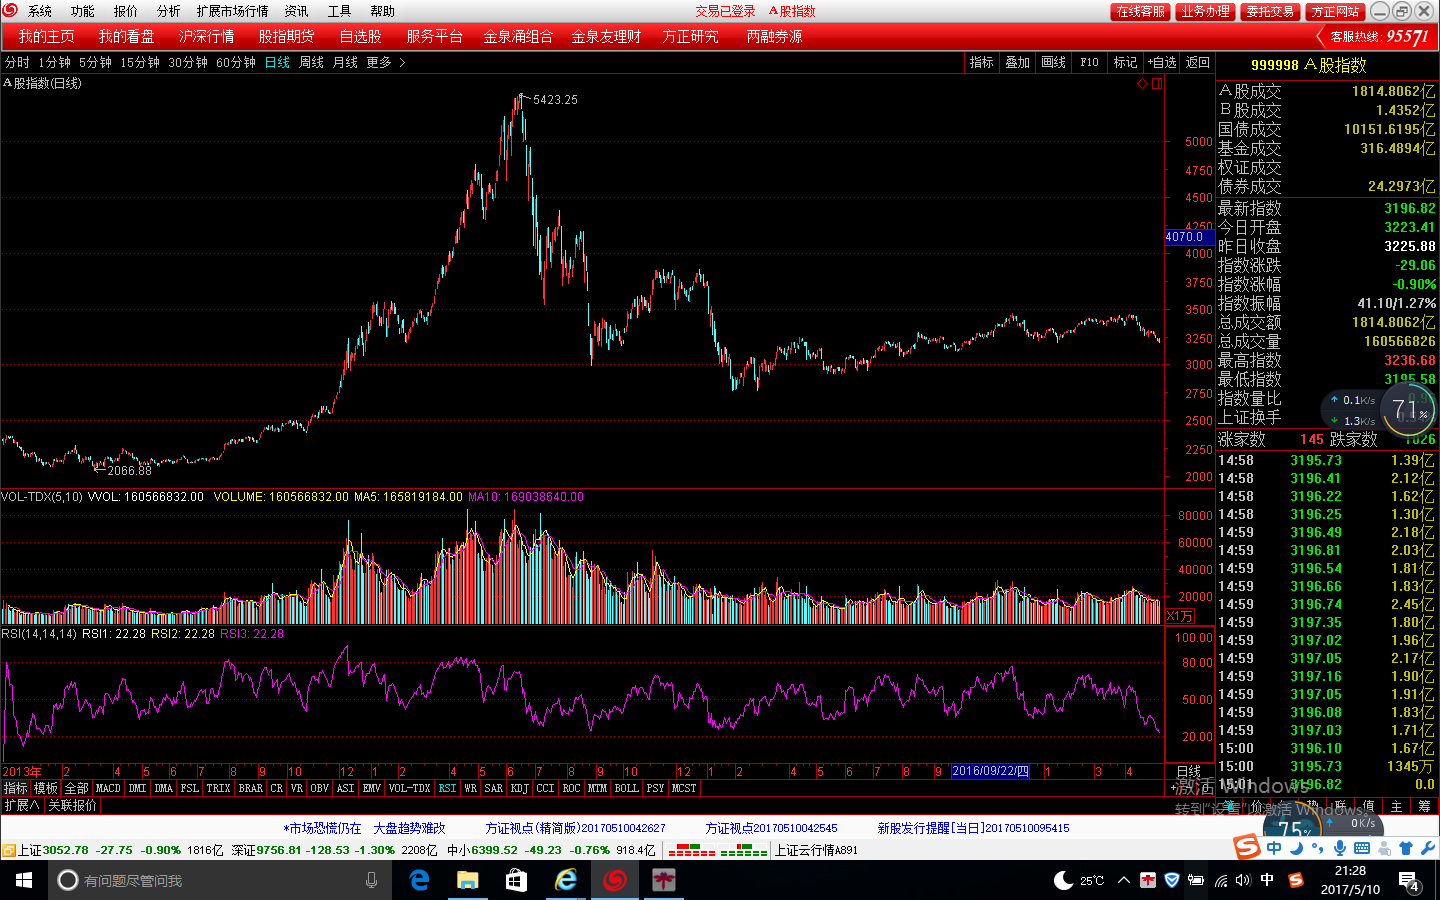
Task: Open the Sogou soft keyboard icon
Action: point(1362,848)
